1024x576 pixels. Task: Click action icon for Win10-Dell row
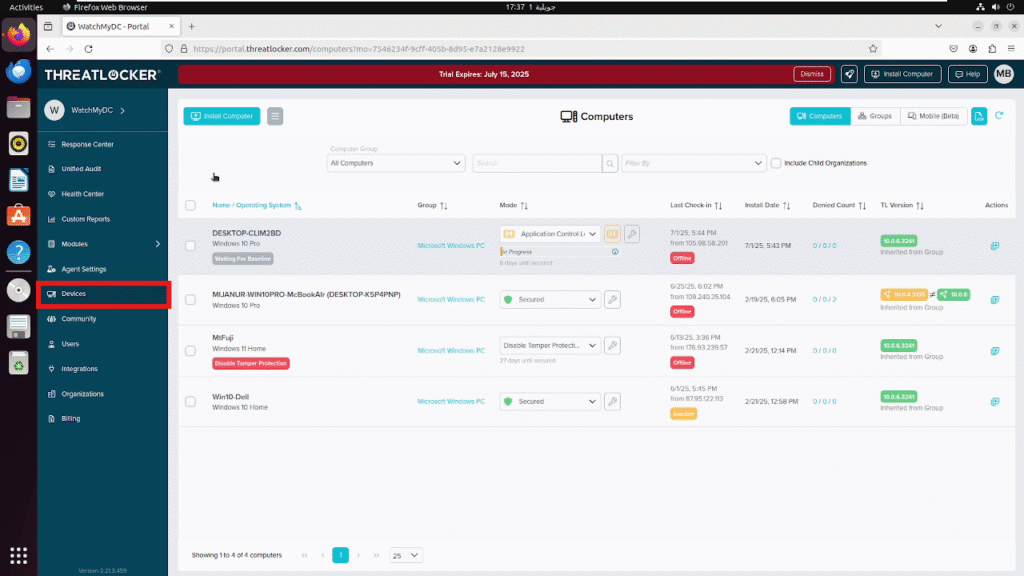click(995, 402)
